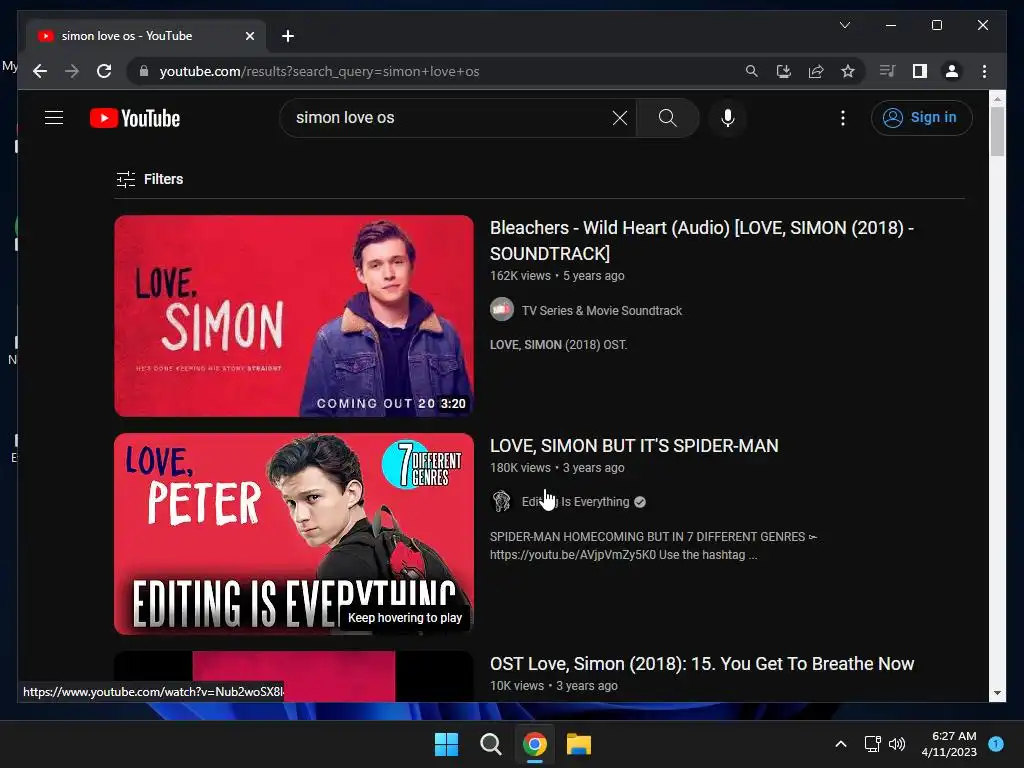This screenshot has height=768, width=1024.
Task: Click '10K views • 3 years ago' text
Action: (x=554, y=686)
